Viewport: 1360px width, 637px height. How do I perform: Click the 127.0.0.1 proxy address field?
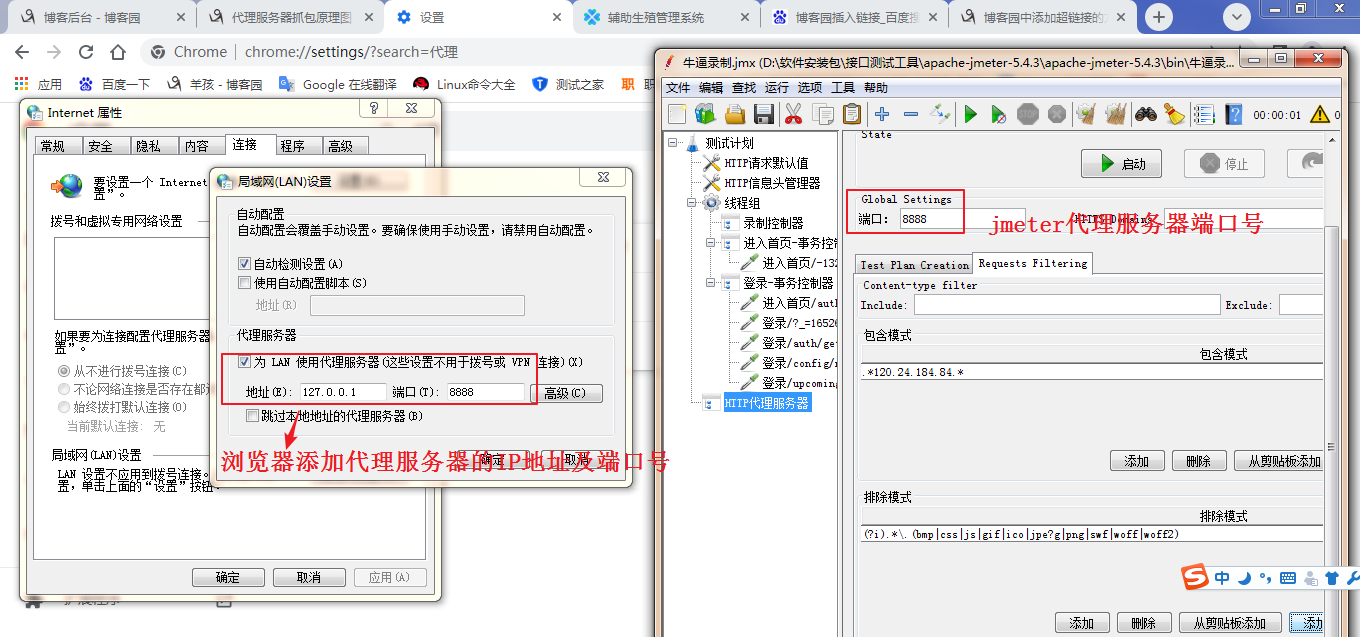(343, 393)
